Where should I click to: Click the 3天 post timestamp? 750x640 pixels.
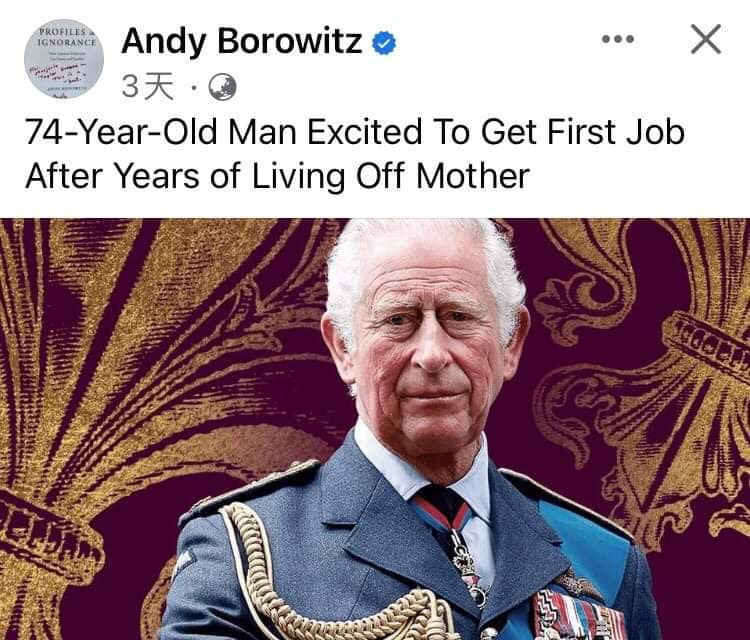(147, 87)
